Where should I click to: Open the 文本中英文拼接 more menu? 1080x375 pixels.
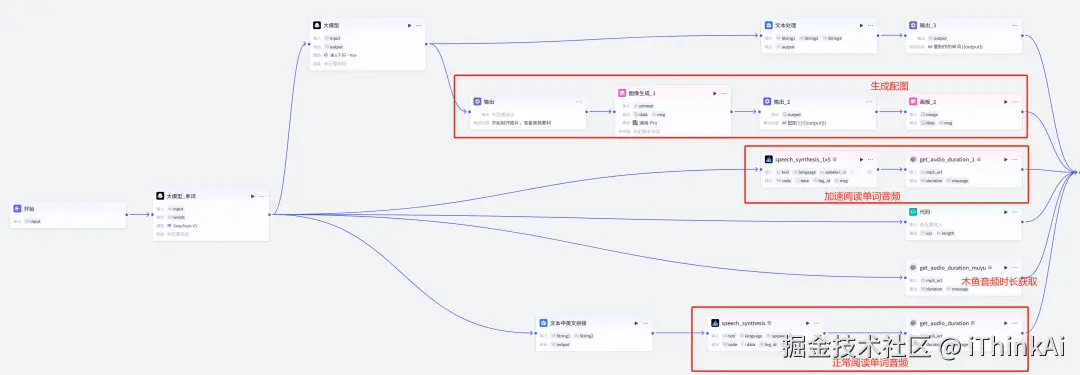645,323
